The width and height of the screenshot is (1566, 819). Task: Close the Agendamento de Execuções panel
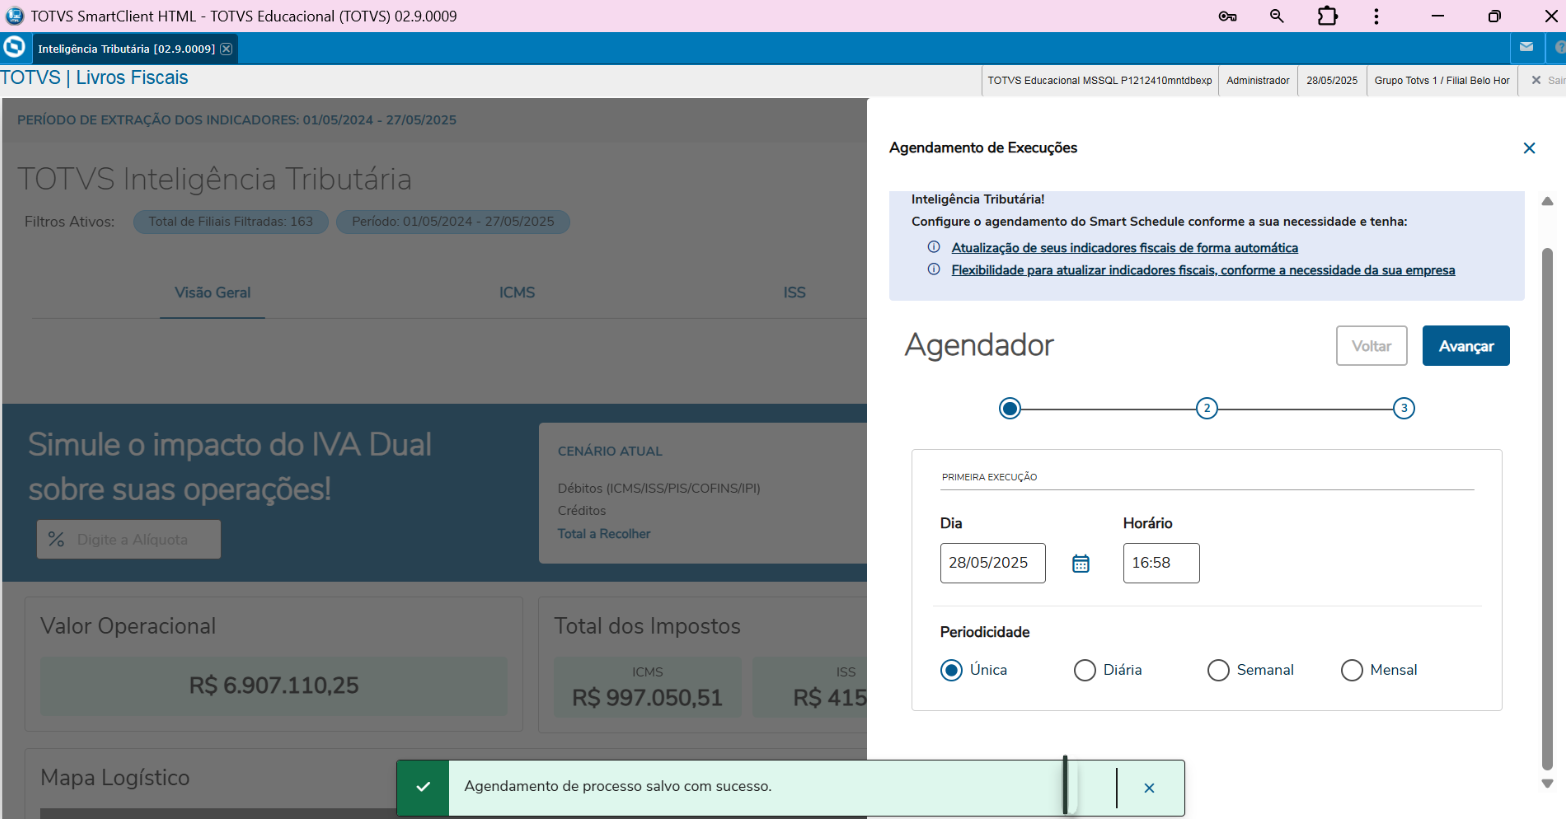(1529, 148)
